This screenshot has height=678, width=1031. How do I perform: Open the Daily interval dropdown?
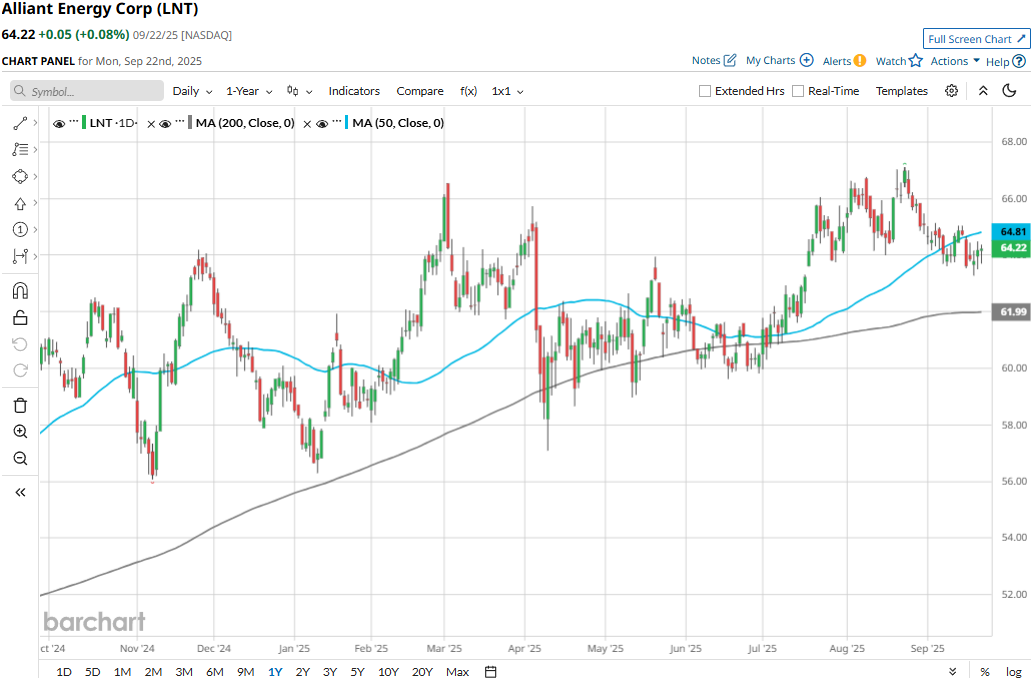tap(192, 91)
